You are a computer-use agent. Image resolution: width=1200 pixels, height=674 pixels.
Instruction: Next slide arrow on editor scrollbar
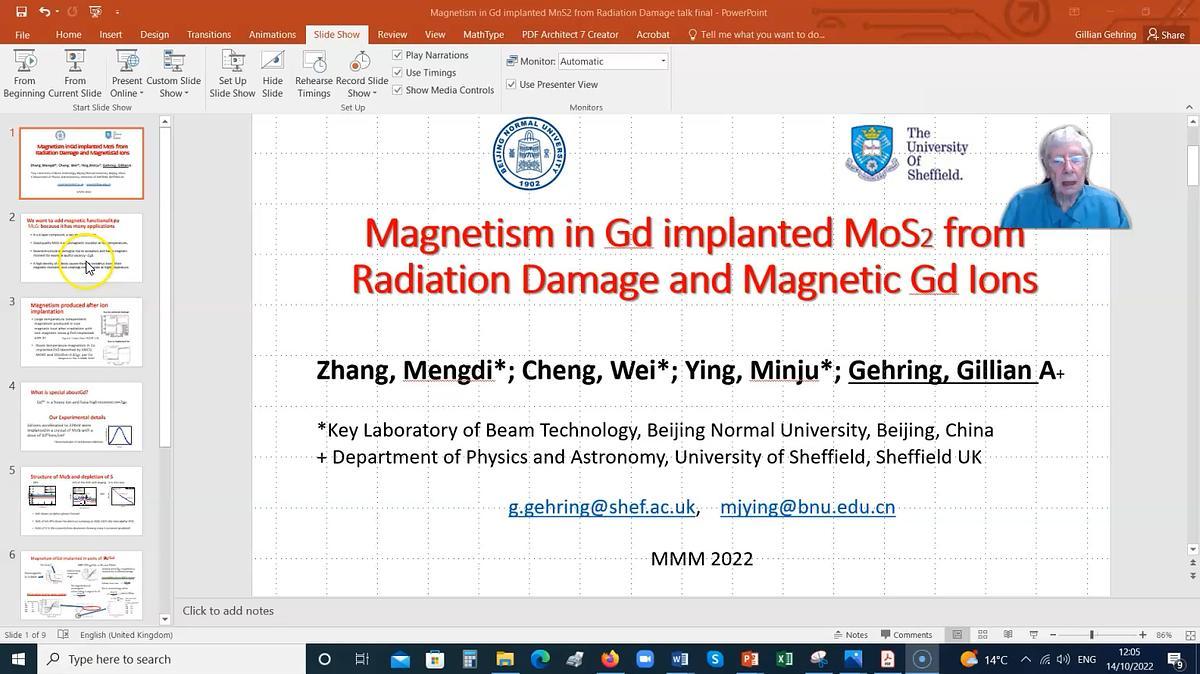coord(1193,576)
